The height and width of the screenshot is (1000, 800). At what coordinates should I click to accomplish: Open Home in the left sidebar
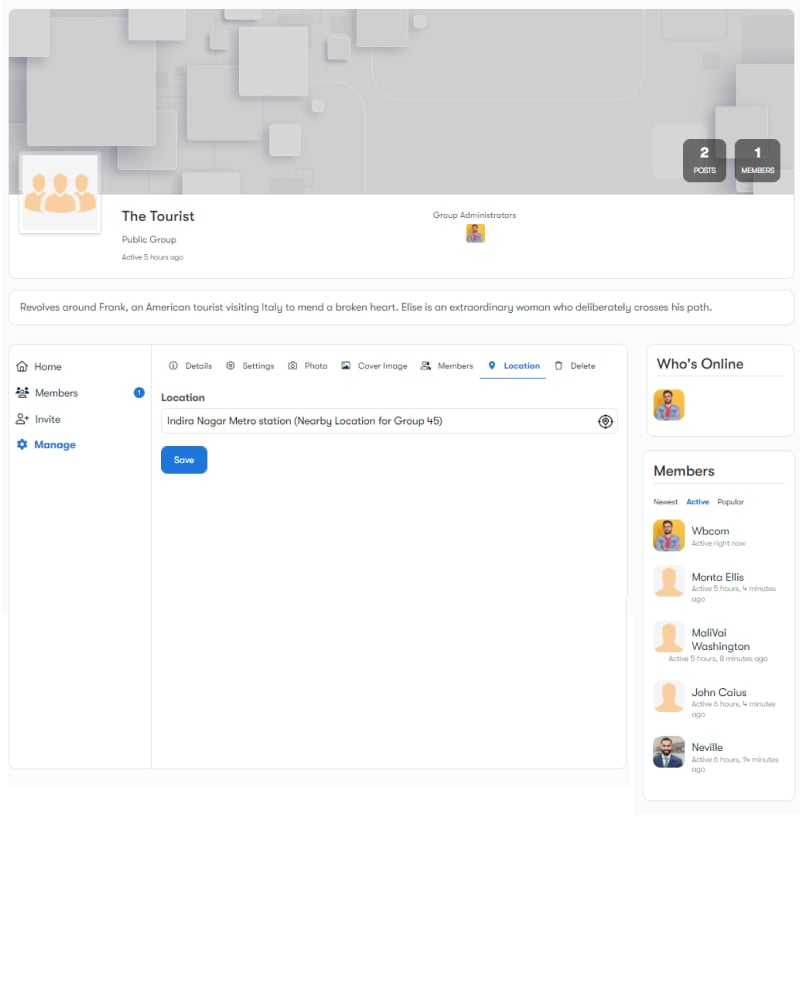click(47, 367)
